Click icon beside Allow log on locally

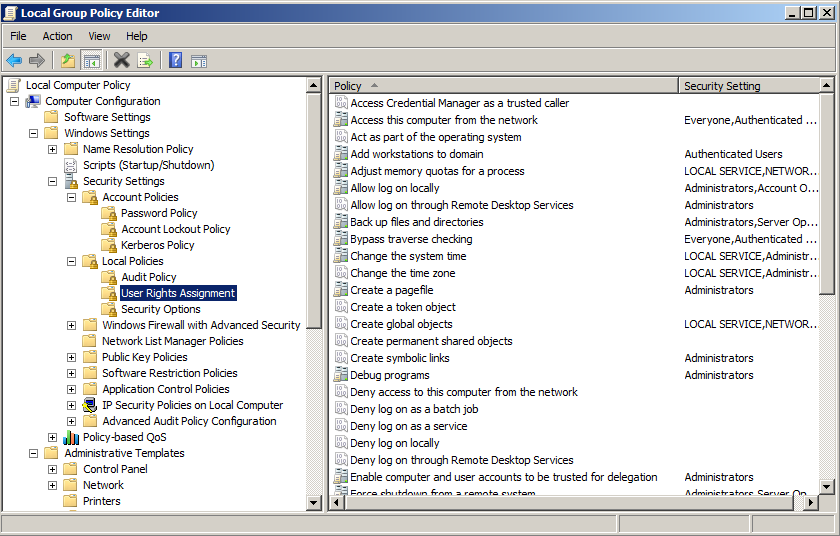341,188
